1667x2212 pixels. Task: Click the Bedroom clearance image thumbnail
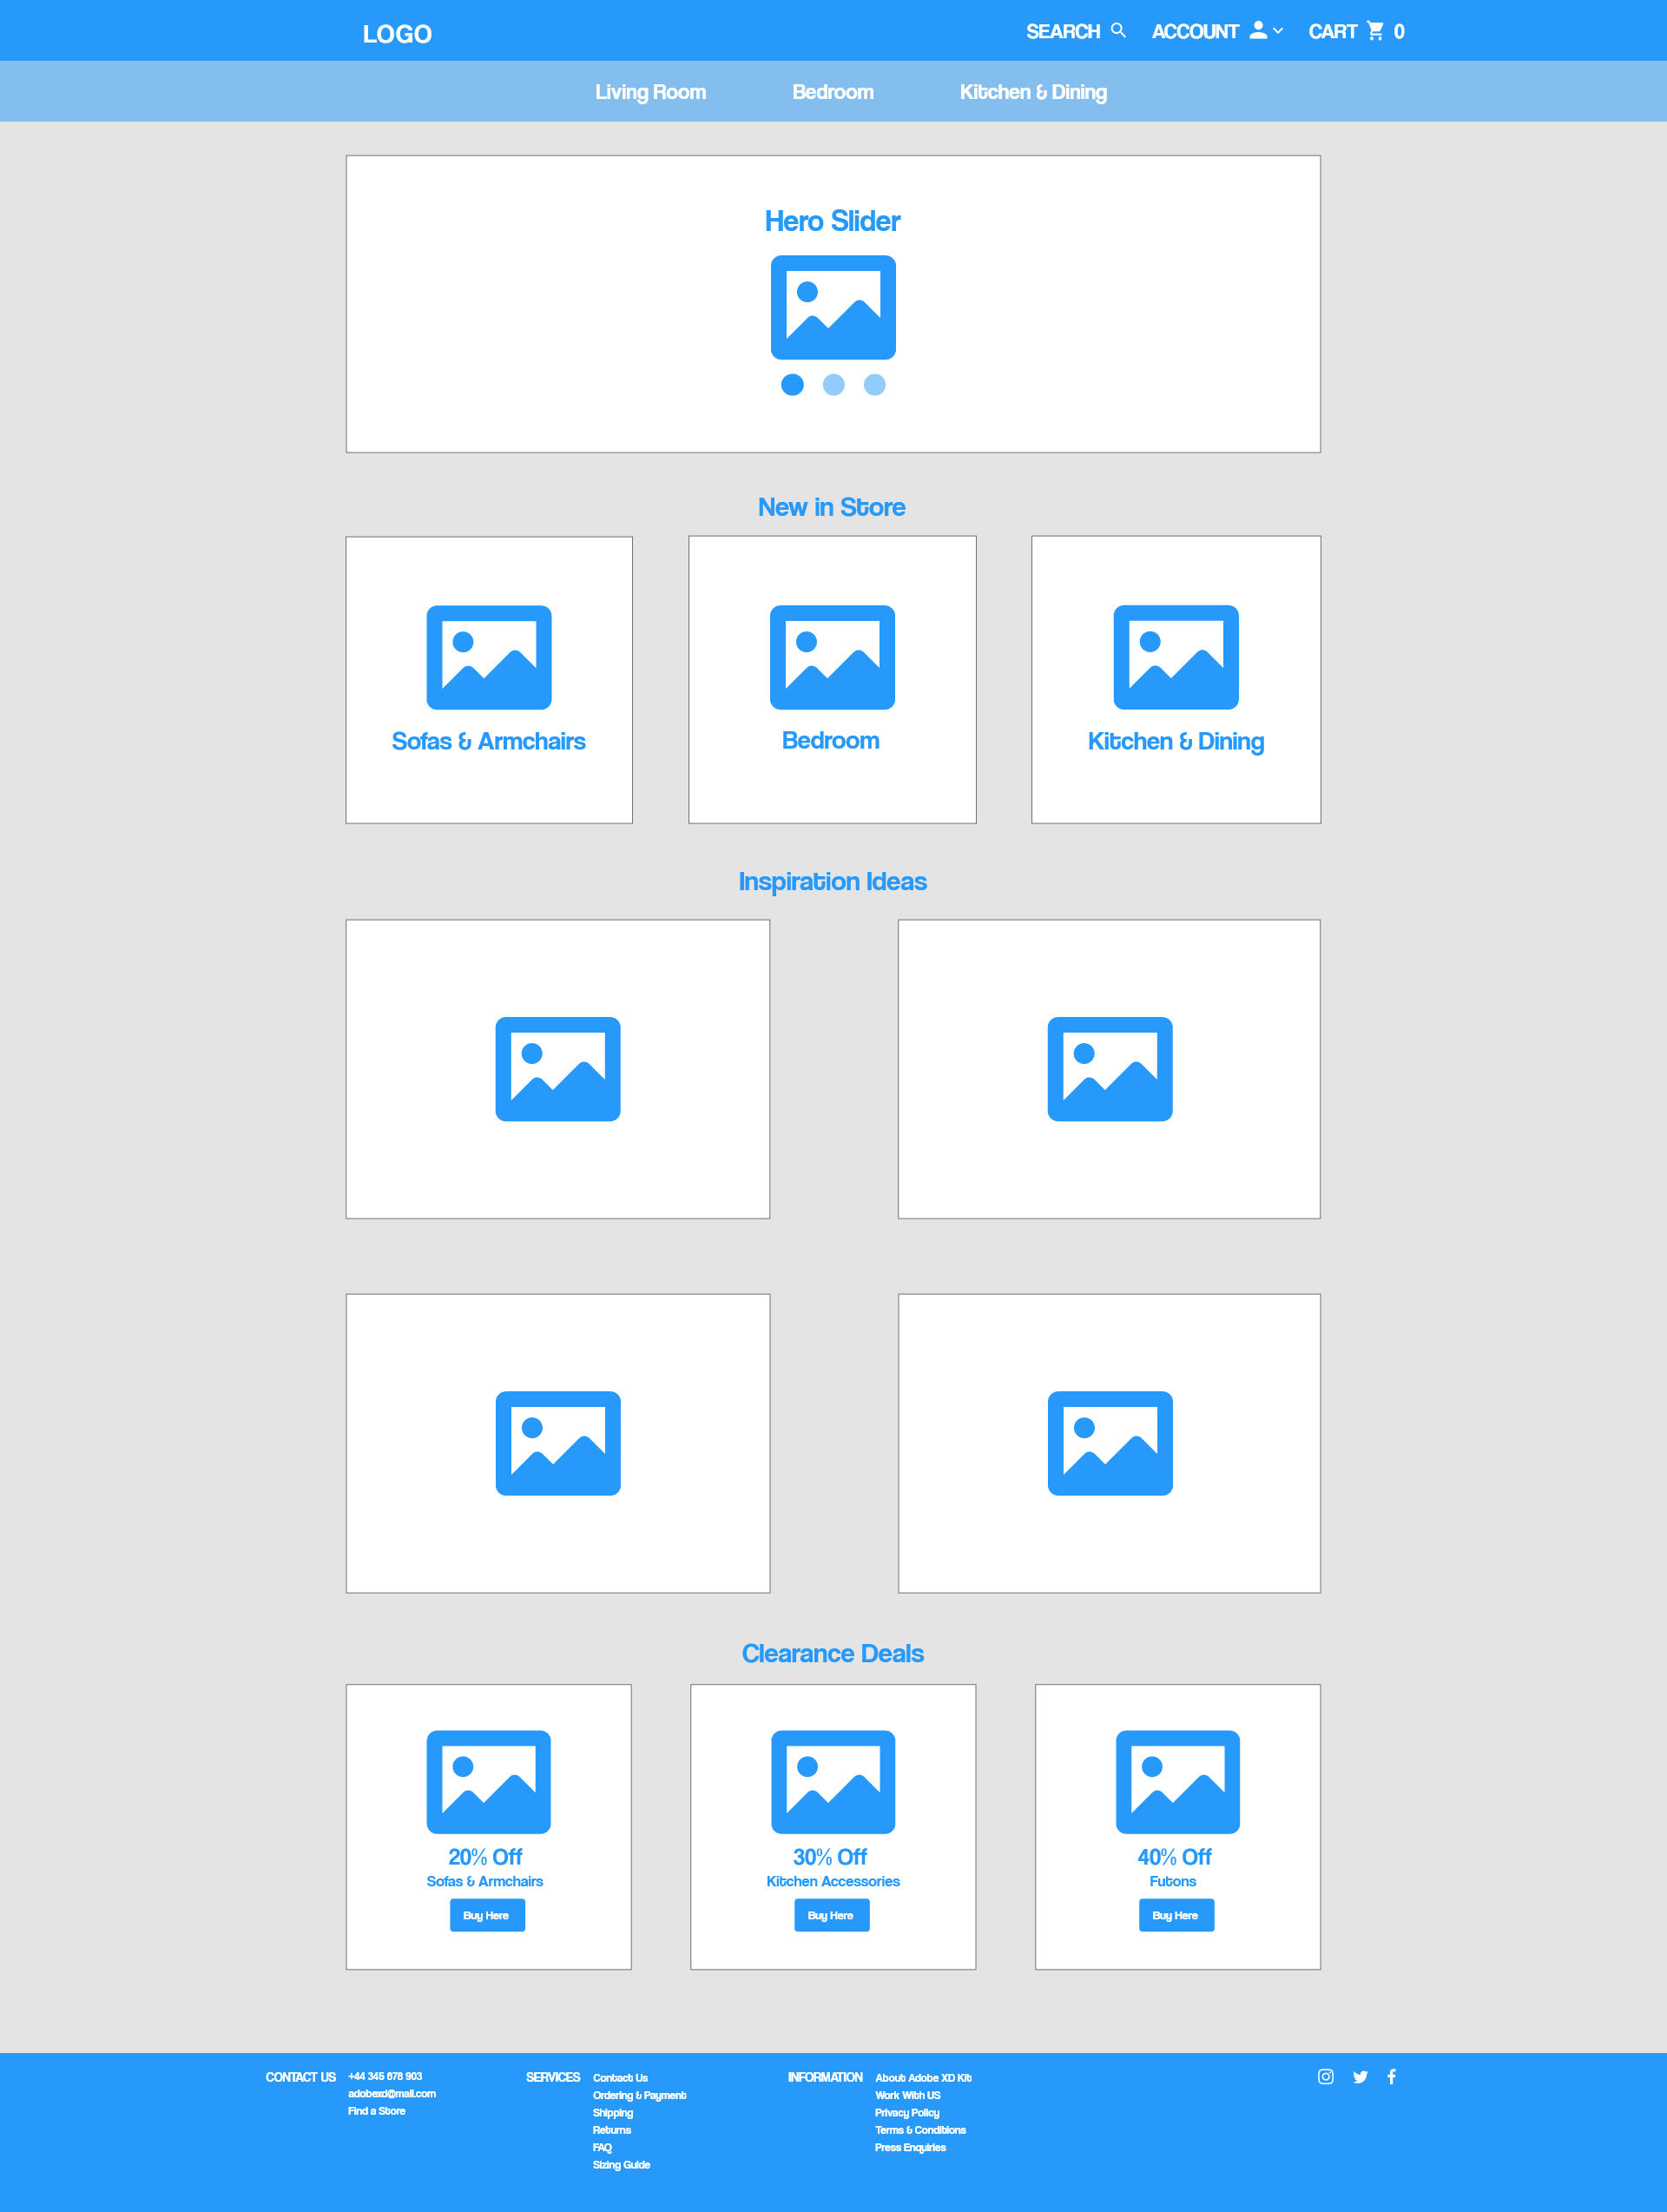(x=832, y=657)
